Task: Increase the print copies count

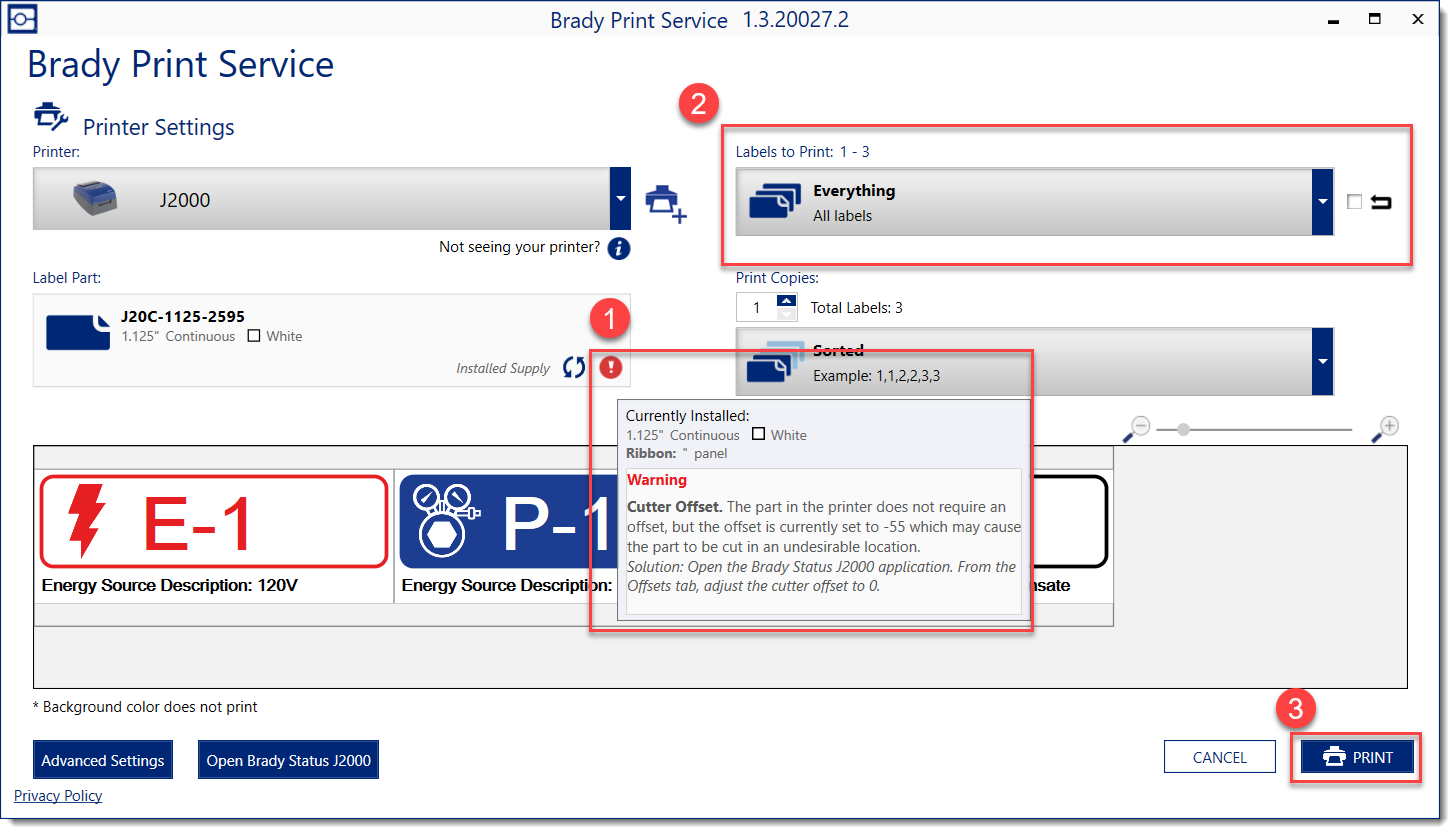Action: (787, 301)
